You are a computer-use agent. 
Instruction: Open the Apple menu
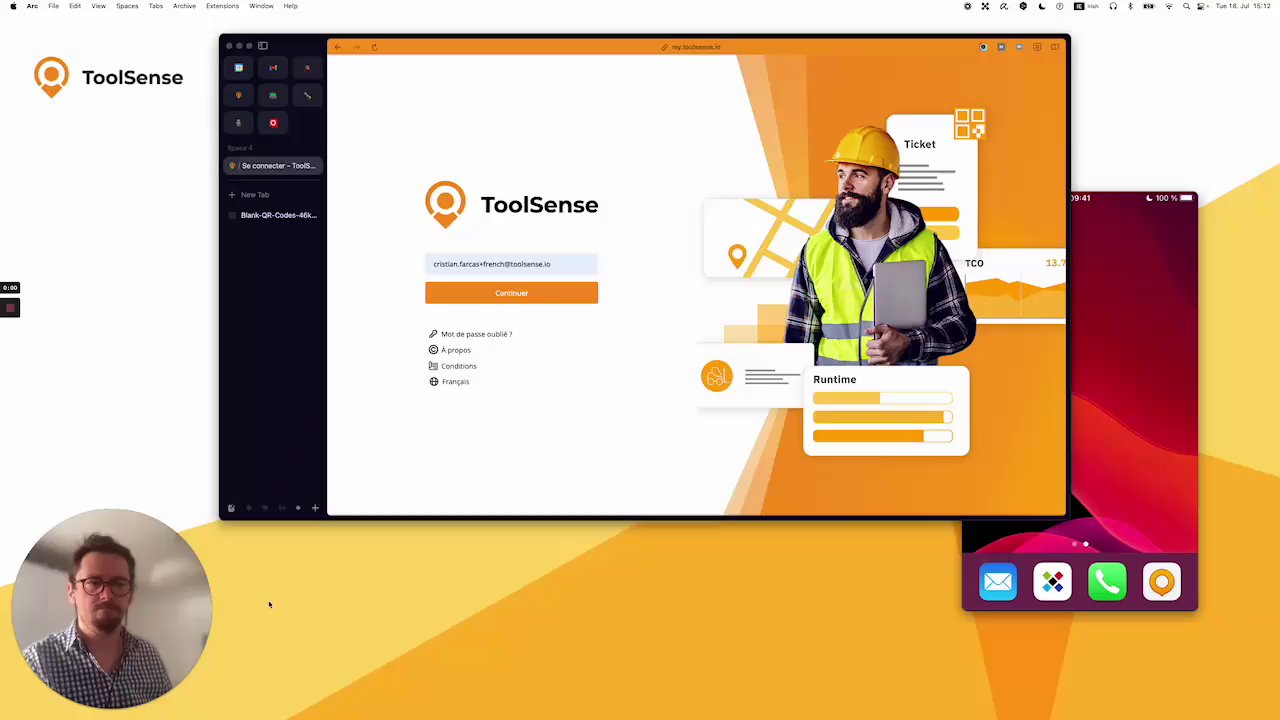coord(13,6)
